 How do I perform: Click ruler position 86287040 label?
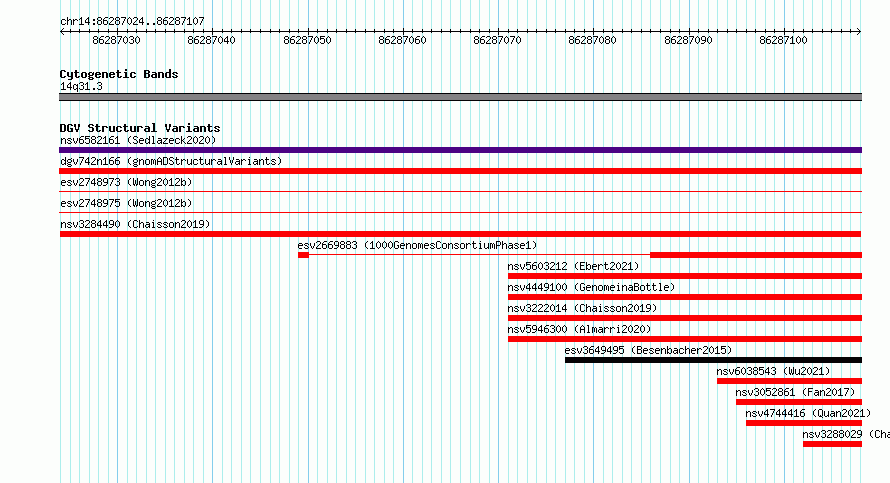tap(211, 40)
